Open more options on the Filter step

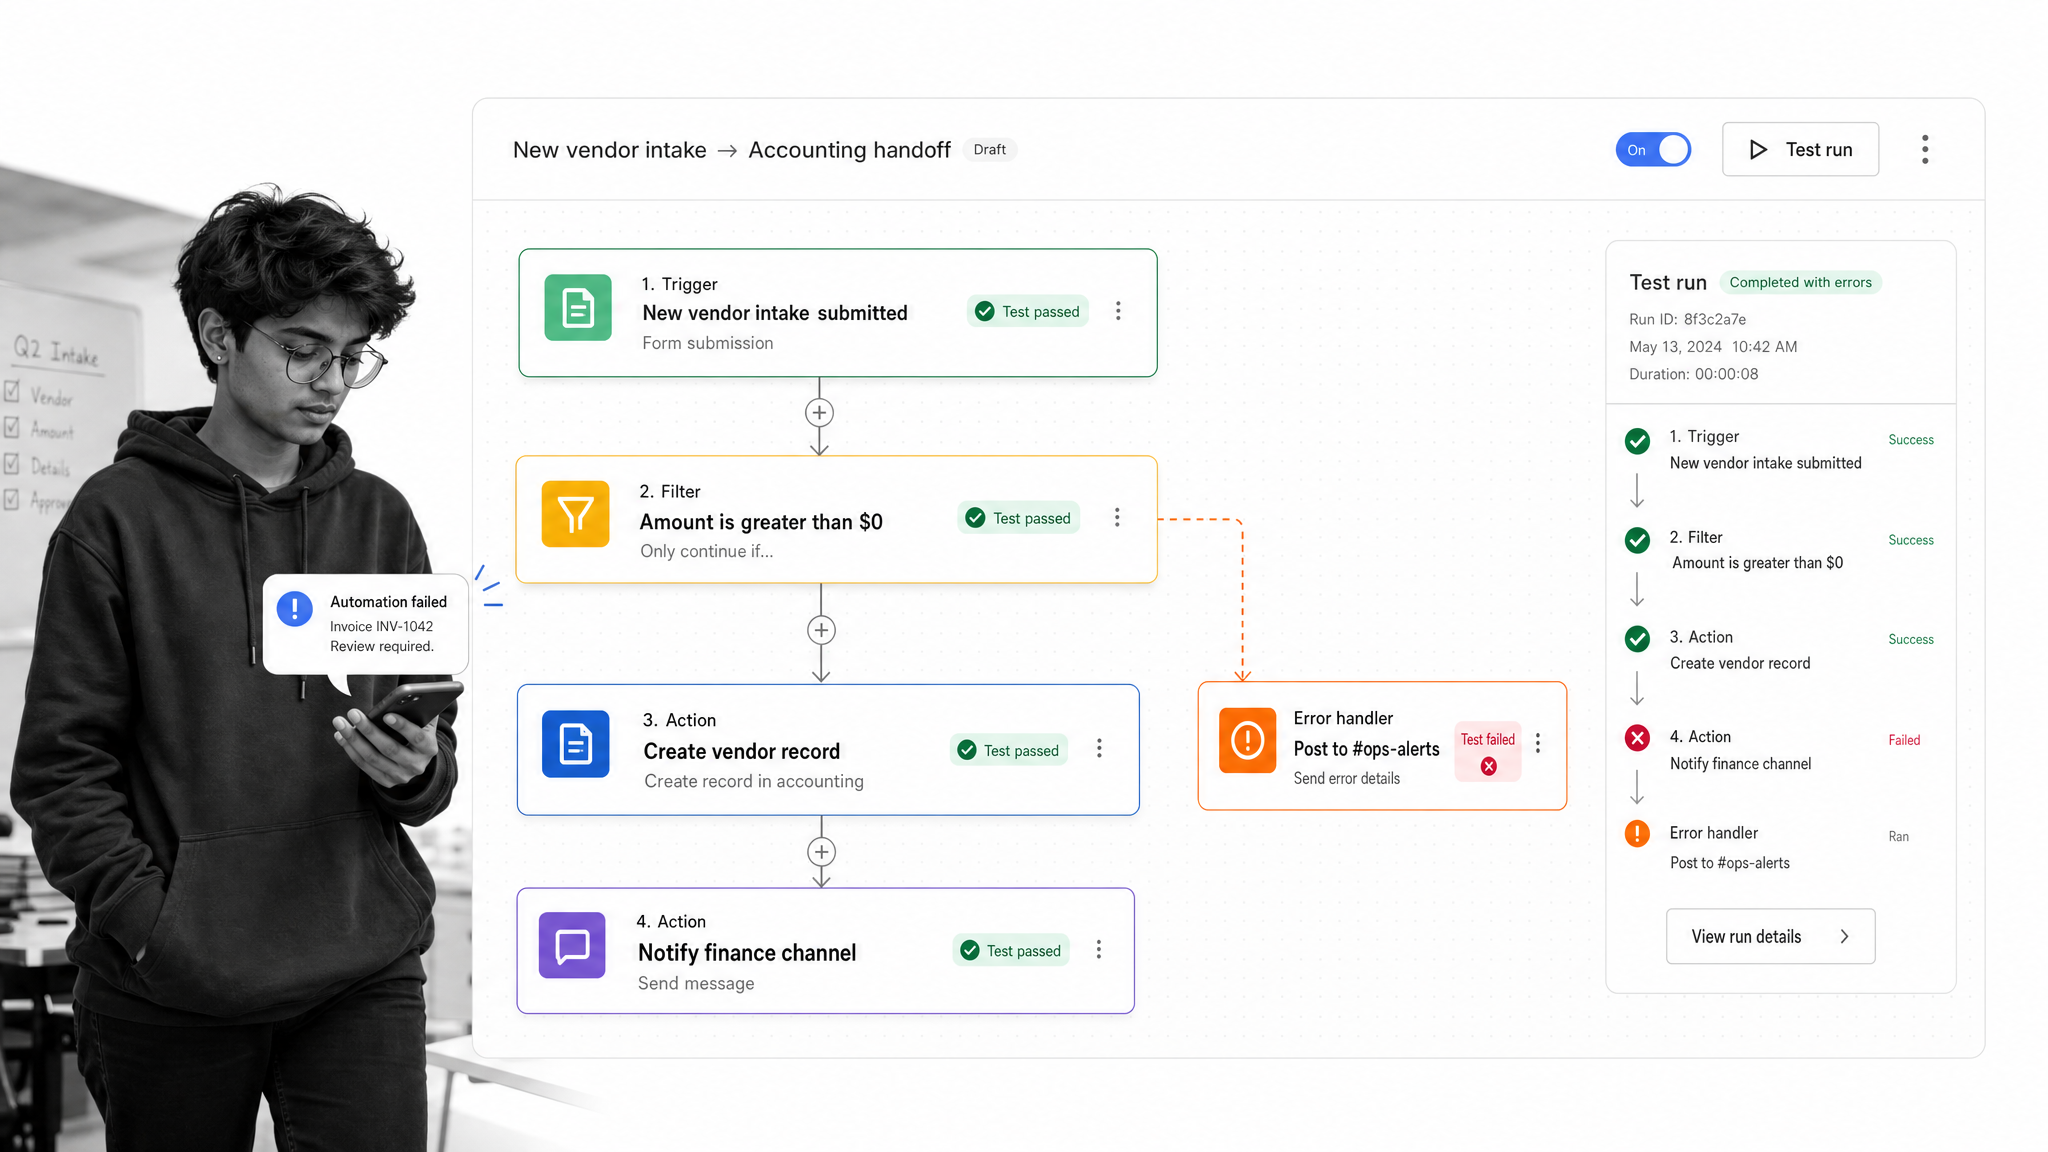click(x=1117, y=517)
